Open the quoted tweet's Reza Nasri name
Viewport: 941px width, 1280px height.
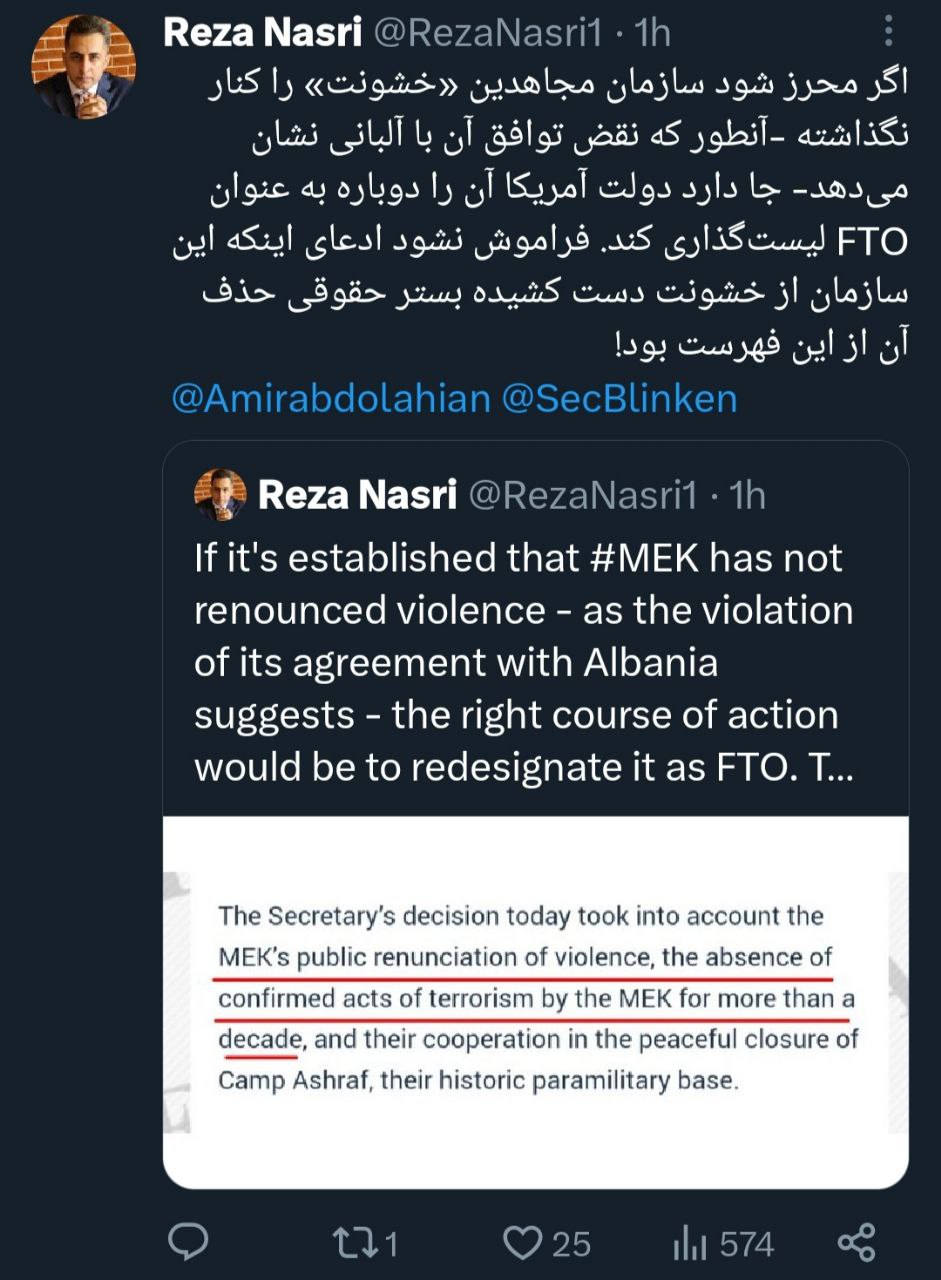357,494
